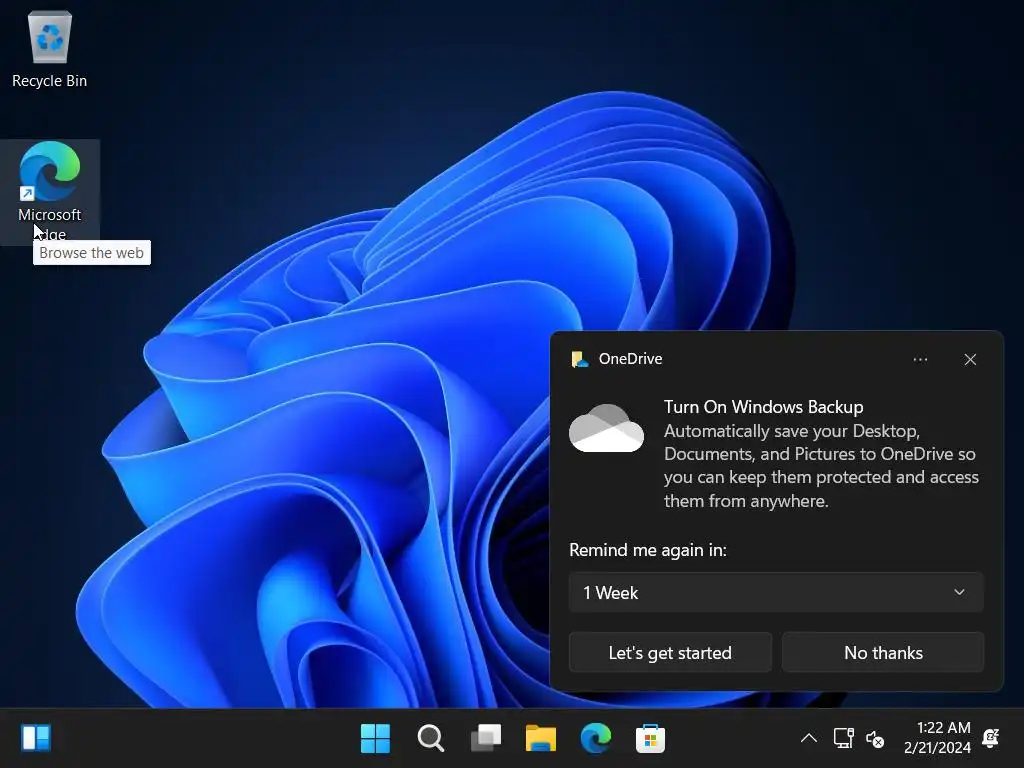The width and height of the screenshot is (1024, 768).
Task: Click the Remind me again in label
Action: pos(648,550)
